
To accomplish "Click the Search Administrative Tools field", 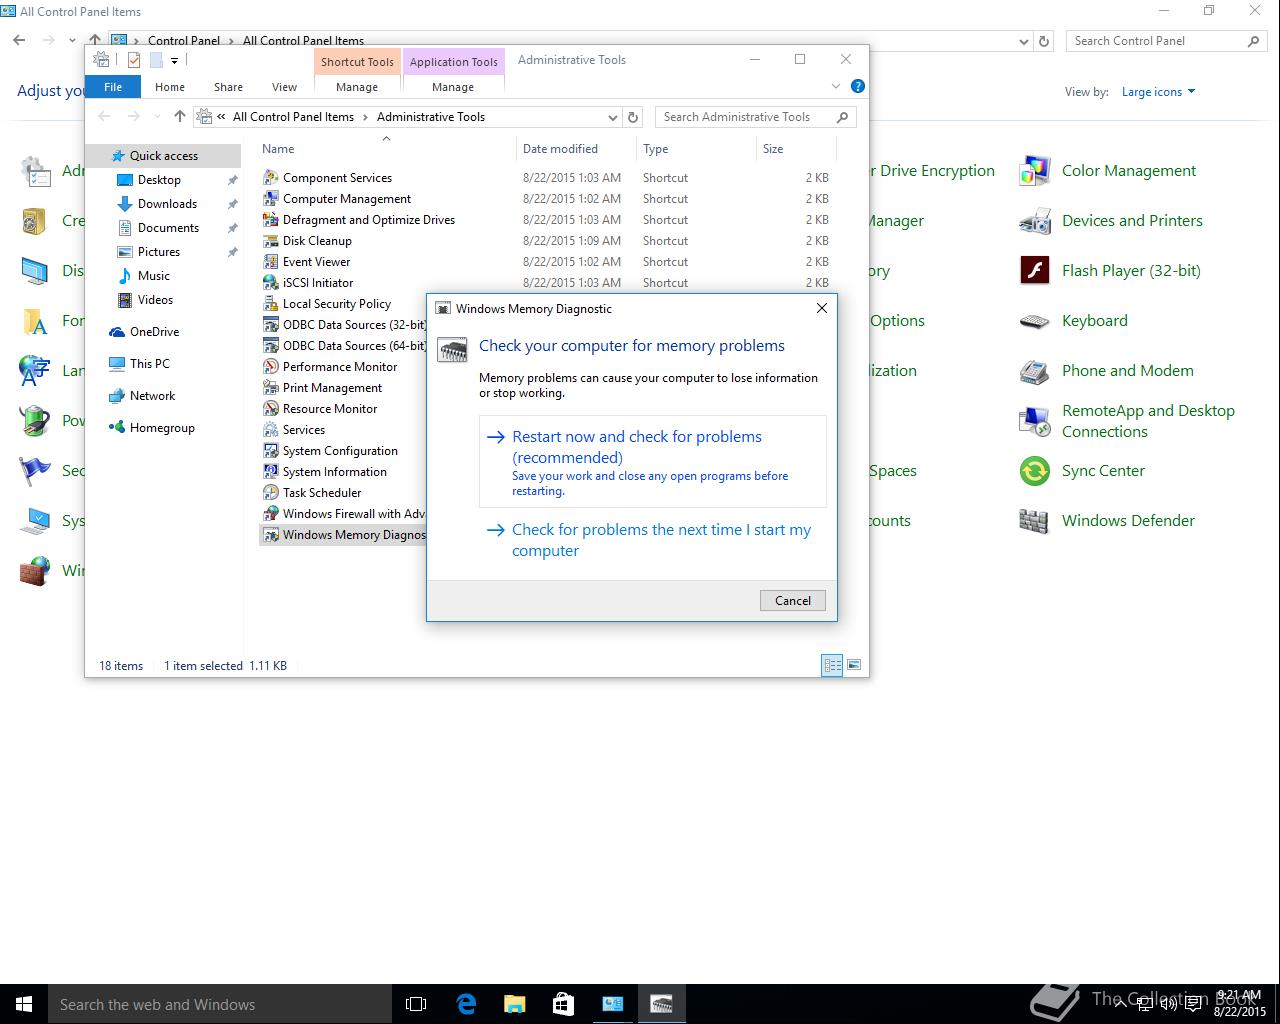I will click(755, 117).
